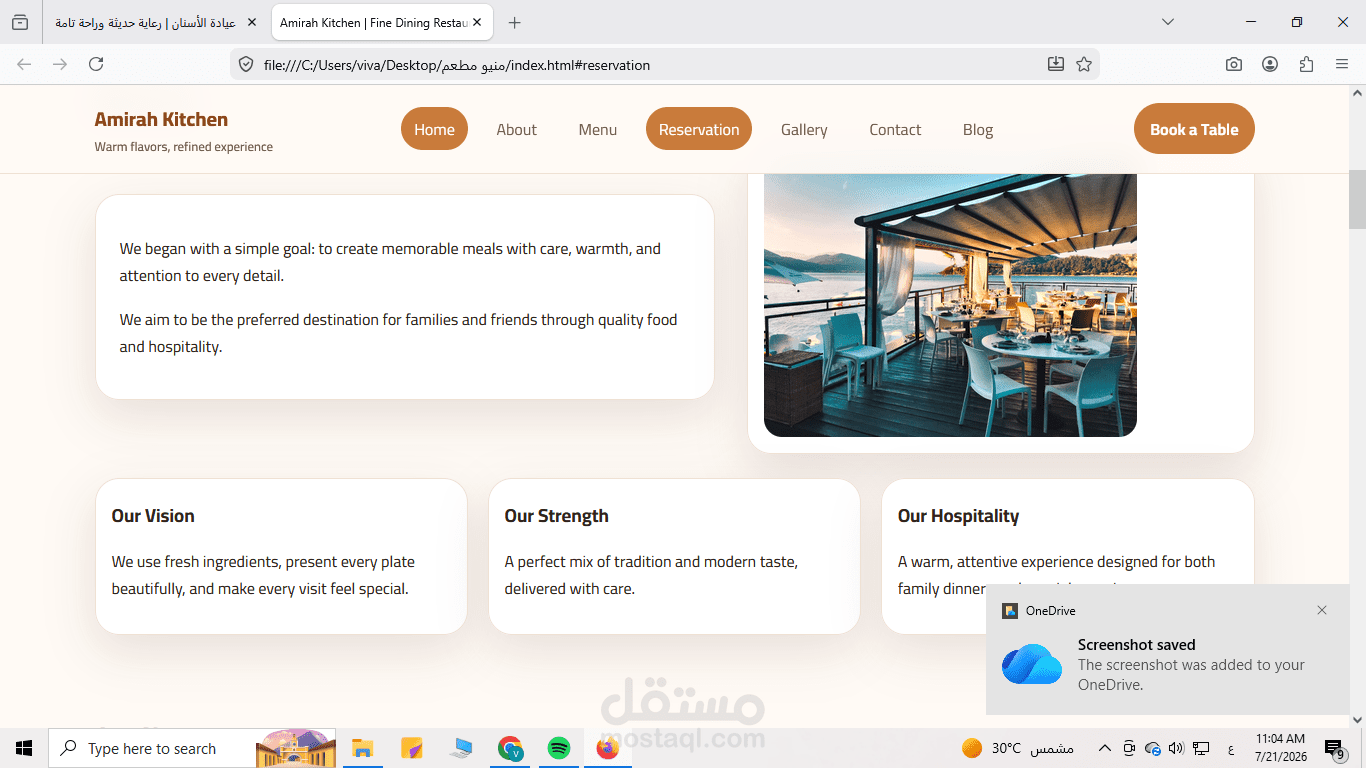Open the Menu nav link
Screen dimensions: 1366x768
click(598, 129)
